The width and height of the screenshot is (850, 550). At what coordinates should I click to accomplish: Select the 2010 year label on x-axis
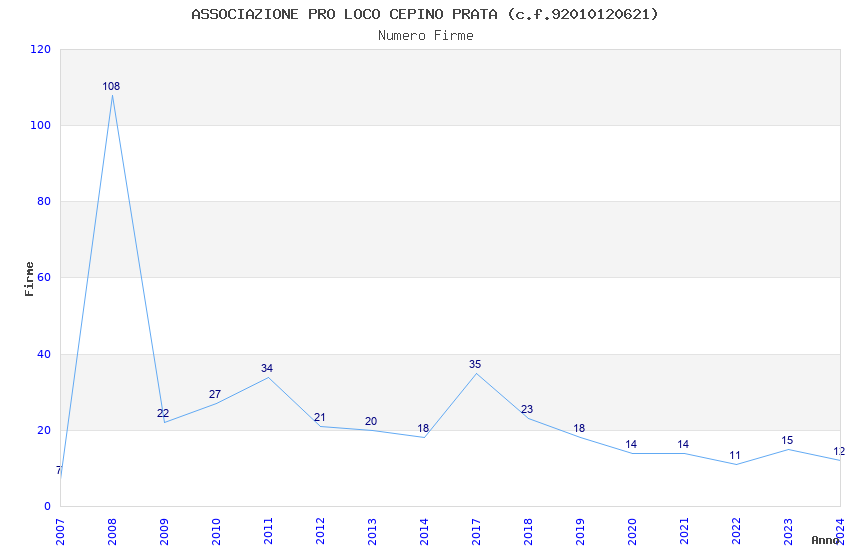[x=216, y=532]
